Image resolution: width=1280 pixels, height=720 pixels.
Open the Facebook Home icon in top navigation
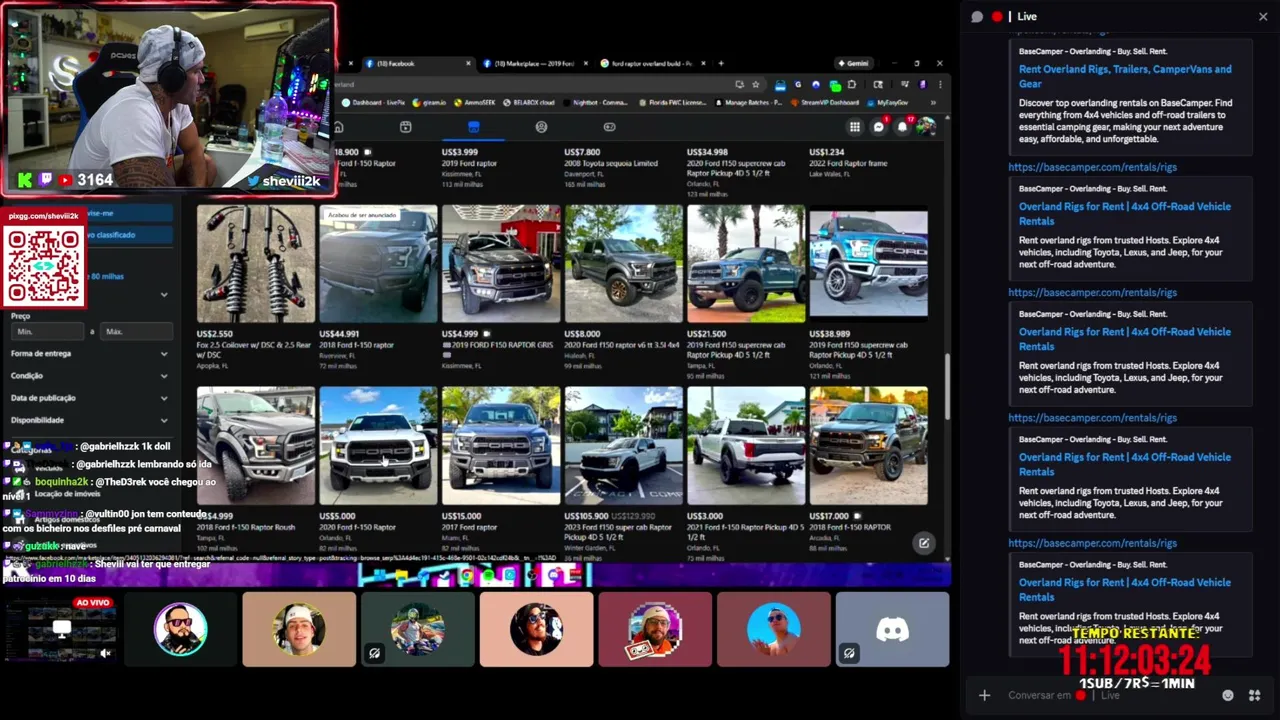(x=338, y=127)
